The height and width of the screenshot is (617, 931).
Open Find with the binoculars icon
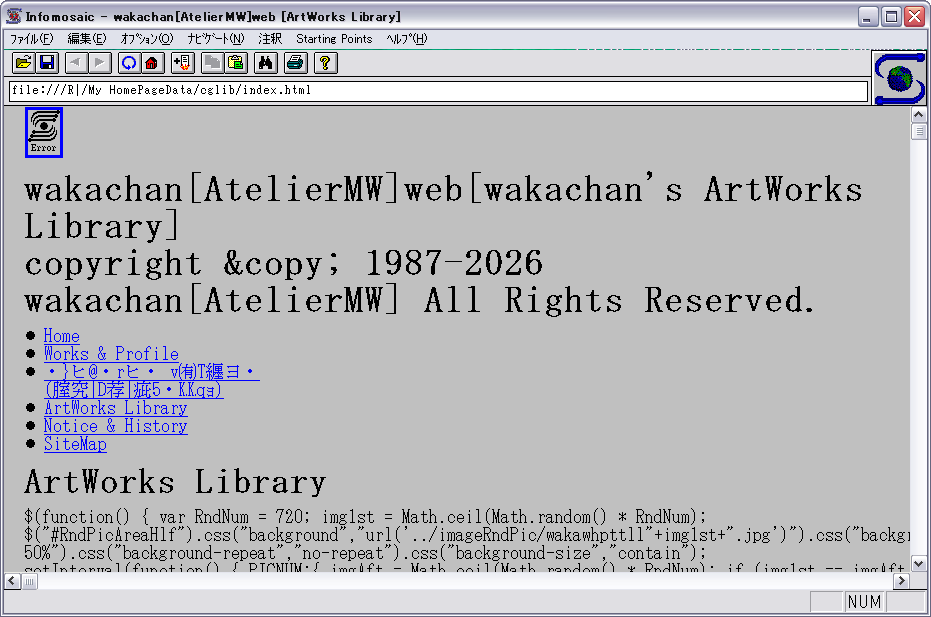pyautogui.click(x=265, y=63)
